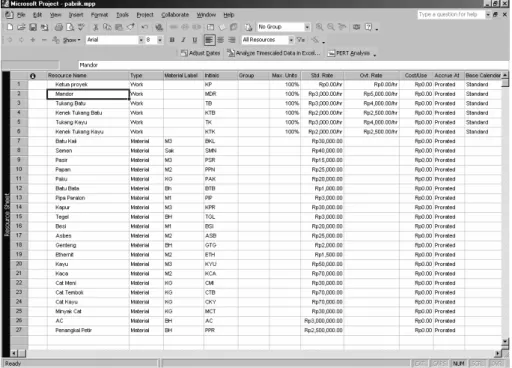Click the Go To Selected Task icon
This screenshot has width=512, height=368.
[x=342, y=27]
